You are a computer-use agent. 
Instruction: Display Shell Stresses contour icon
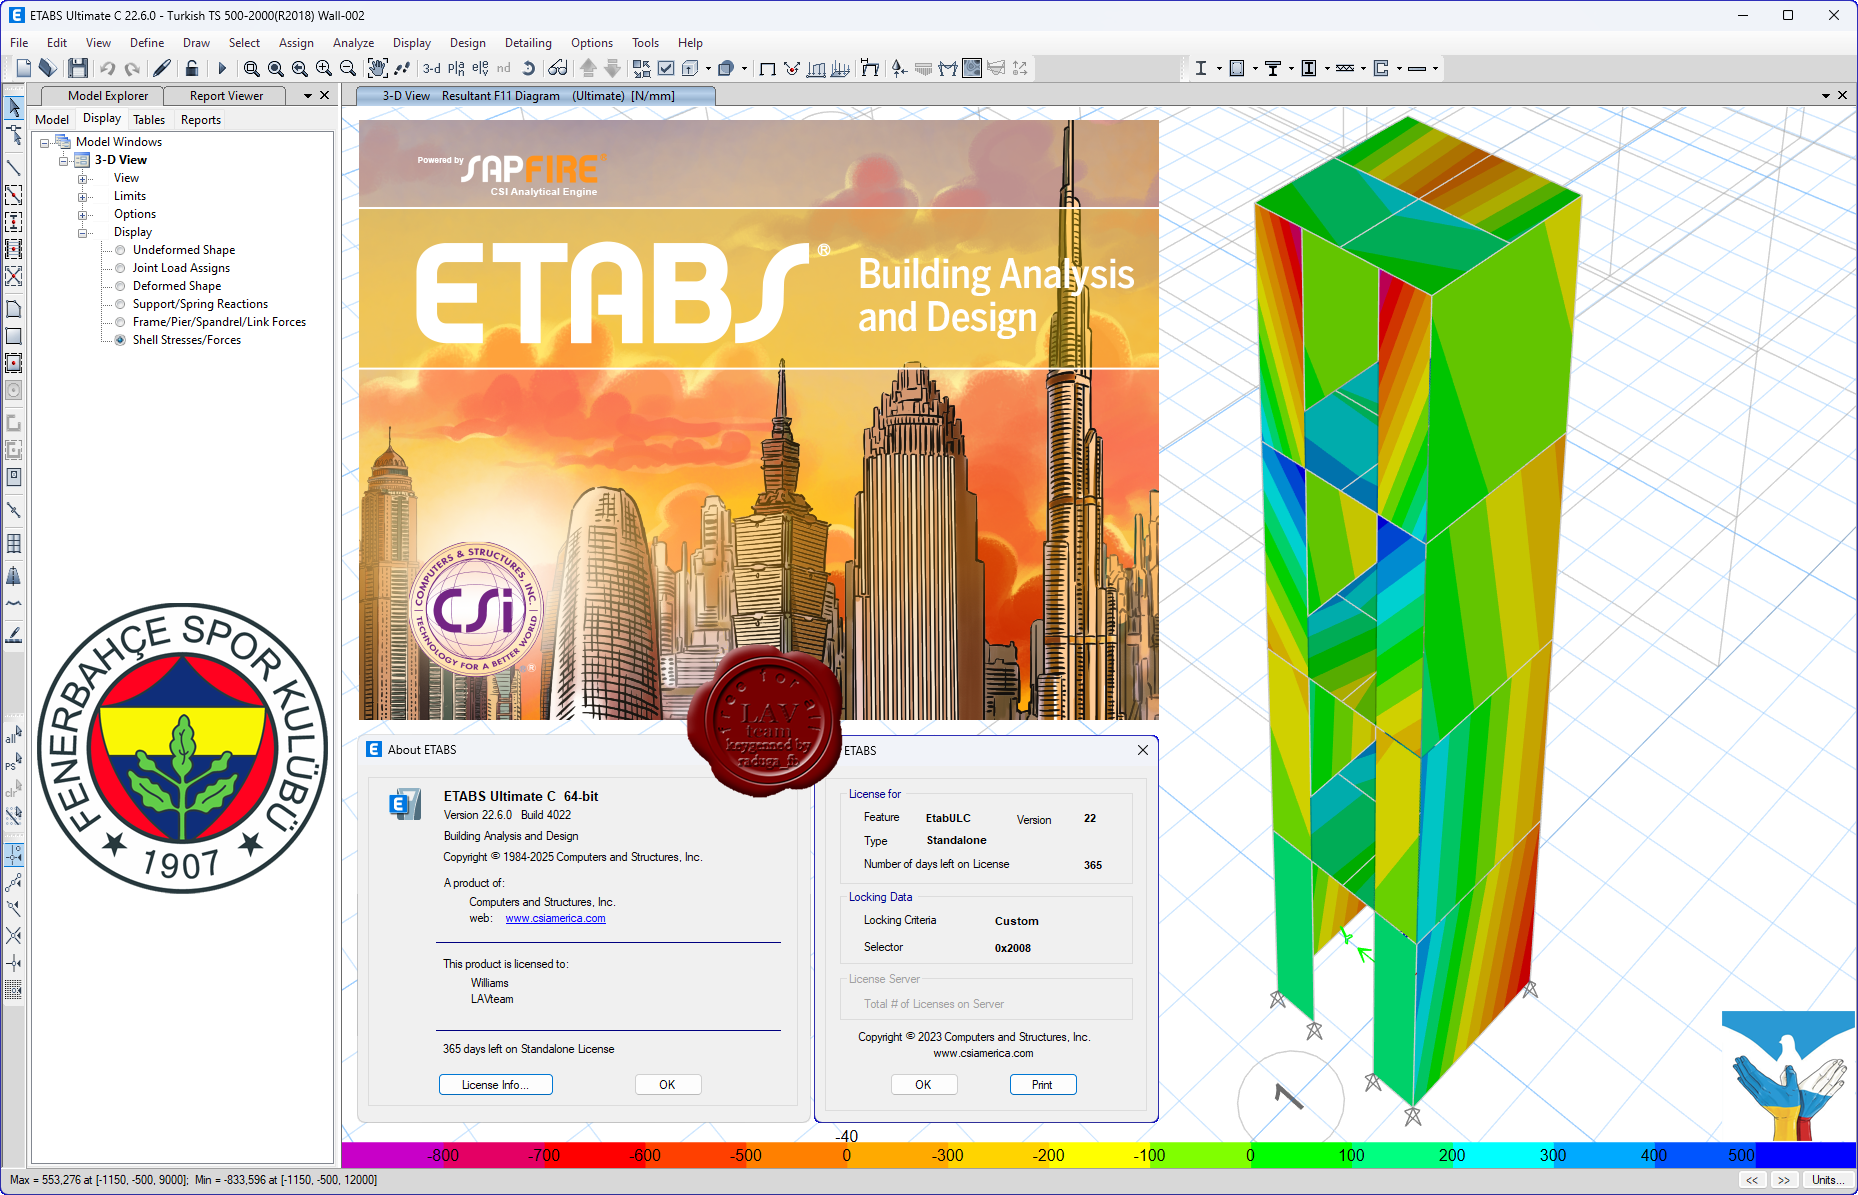(x=972, y=68)
